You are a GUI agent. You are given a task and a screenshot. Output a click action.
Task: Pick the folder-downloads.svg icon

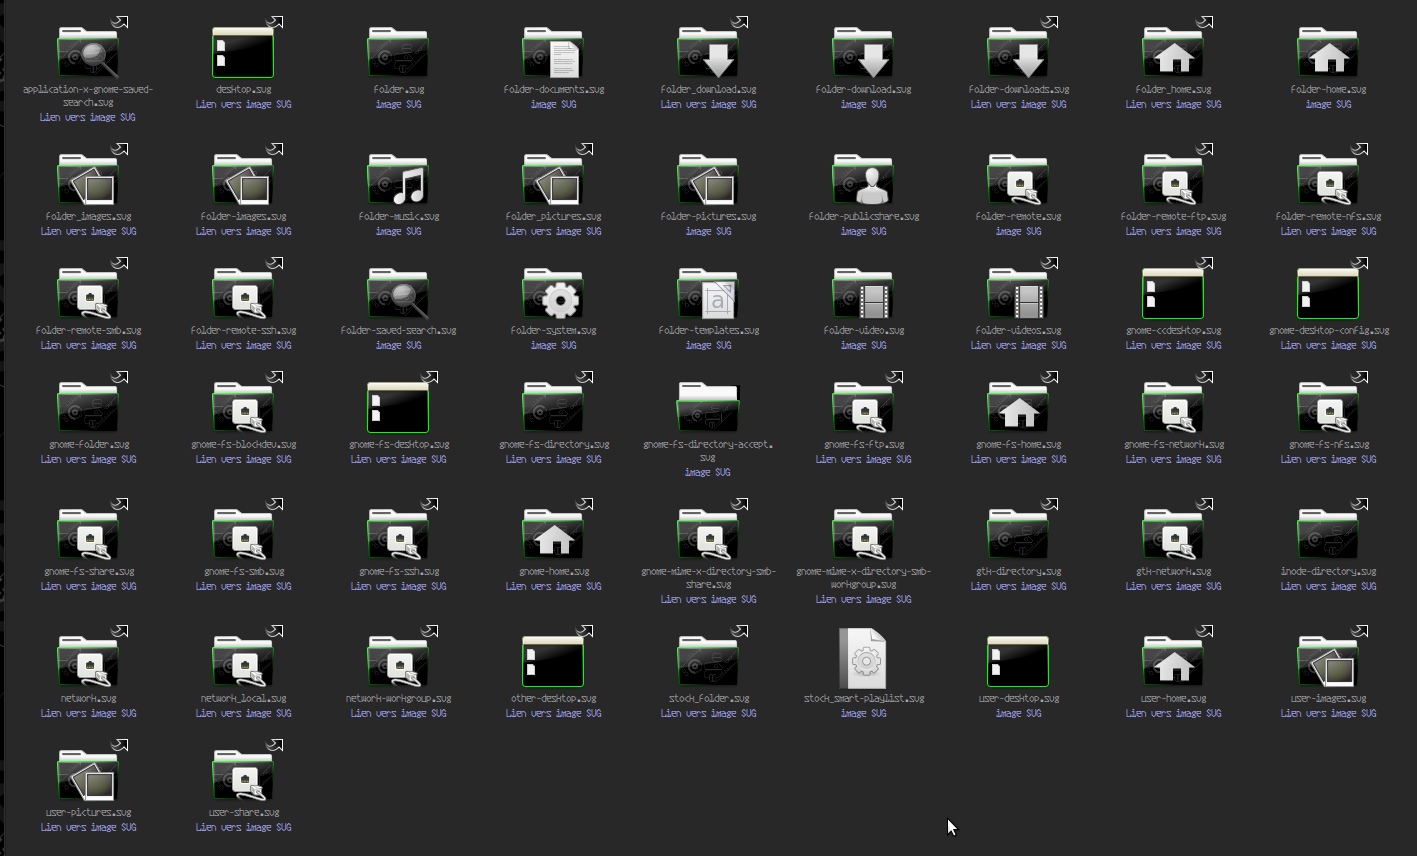(x=1018, y=52)
